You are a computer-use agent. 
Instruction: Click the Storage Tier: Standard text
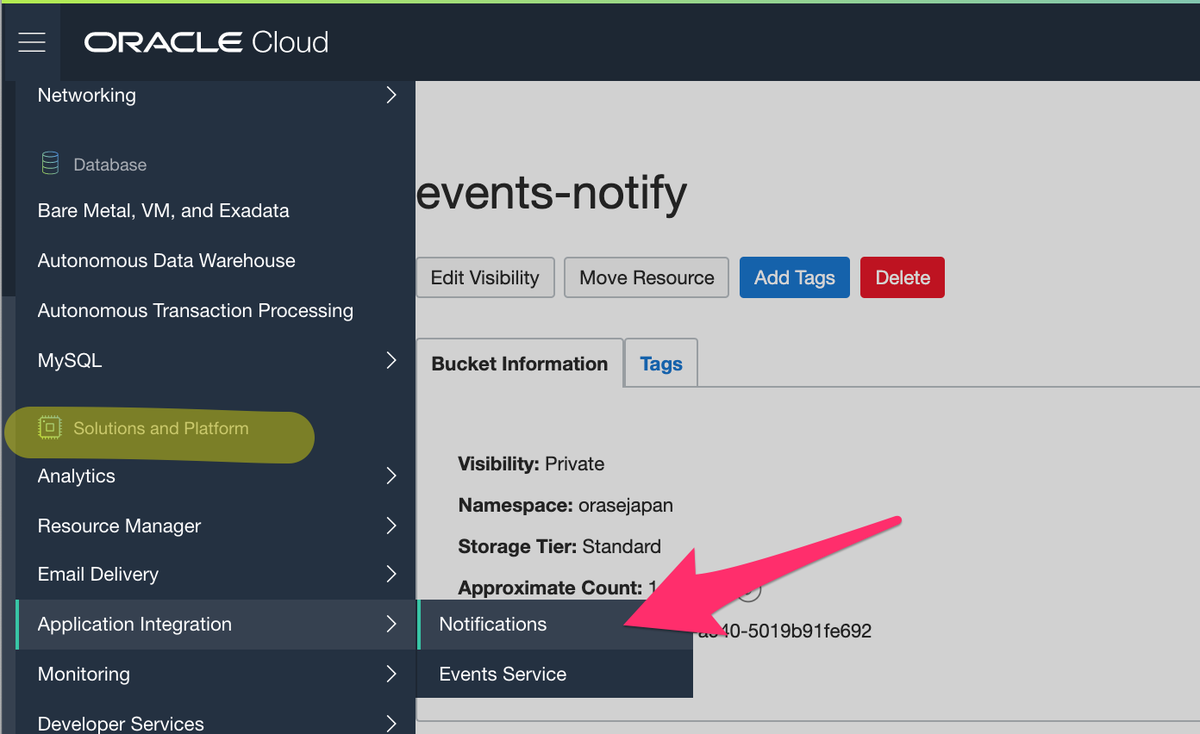[559, 547]
